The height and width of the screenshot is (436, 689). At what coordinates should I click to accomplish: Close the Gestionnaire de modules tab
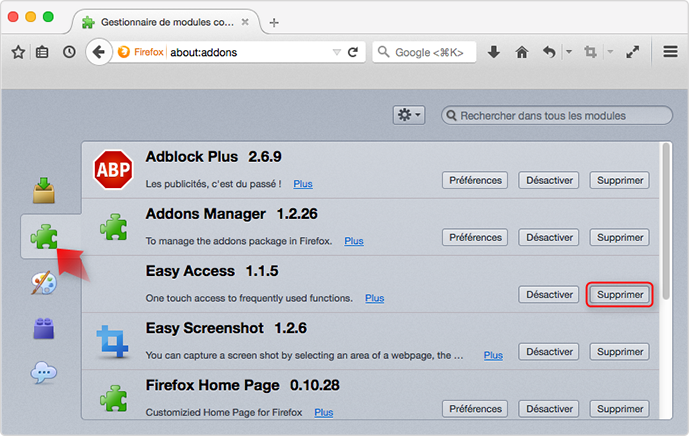(x=245, y=22)
